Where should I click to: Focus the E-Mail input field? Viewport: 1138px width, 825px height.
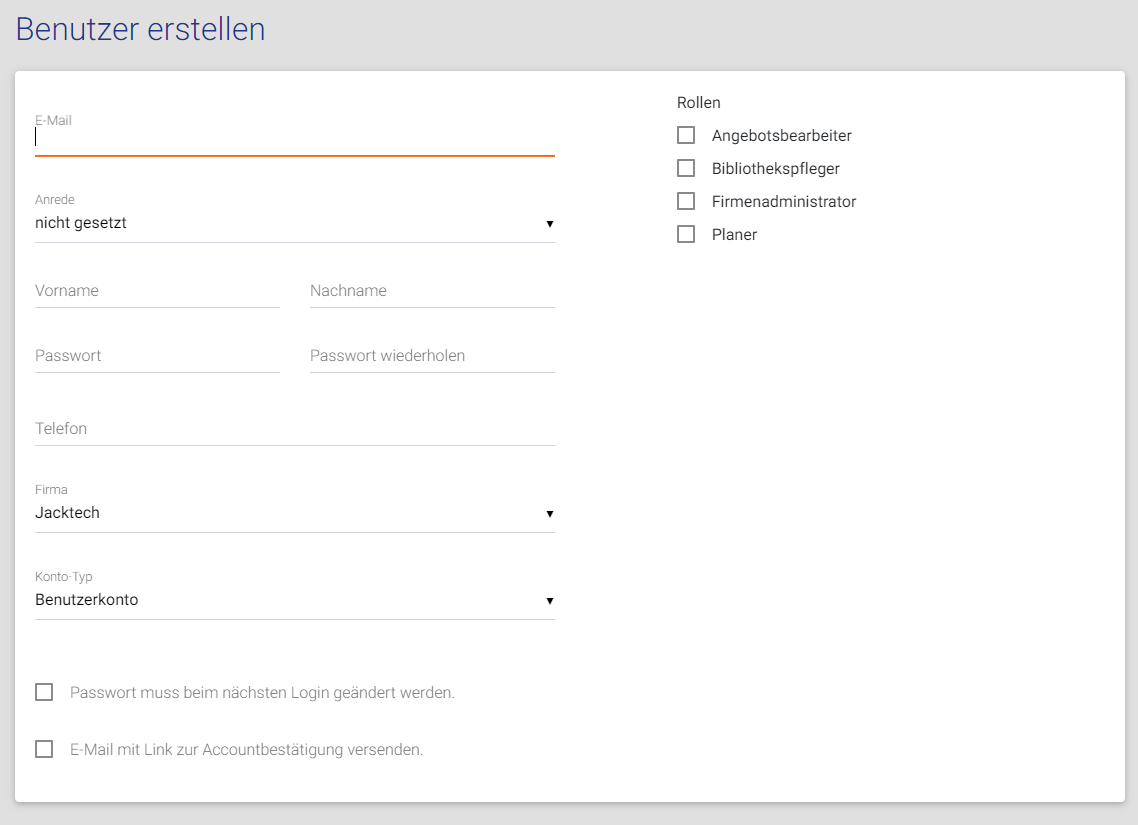tap(294, 138)
